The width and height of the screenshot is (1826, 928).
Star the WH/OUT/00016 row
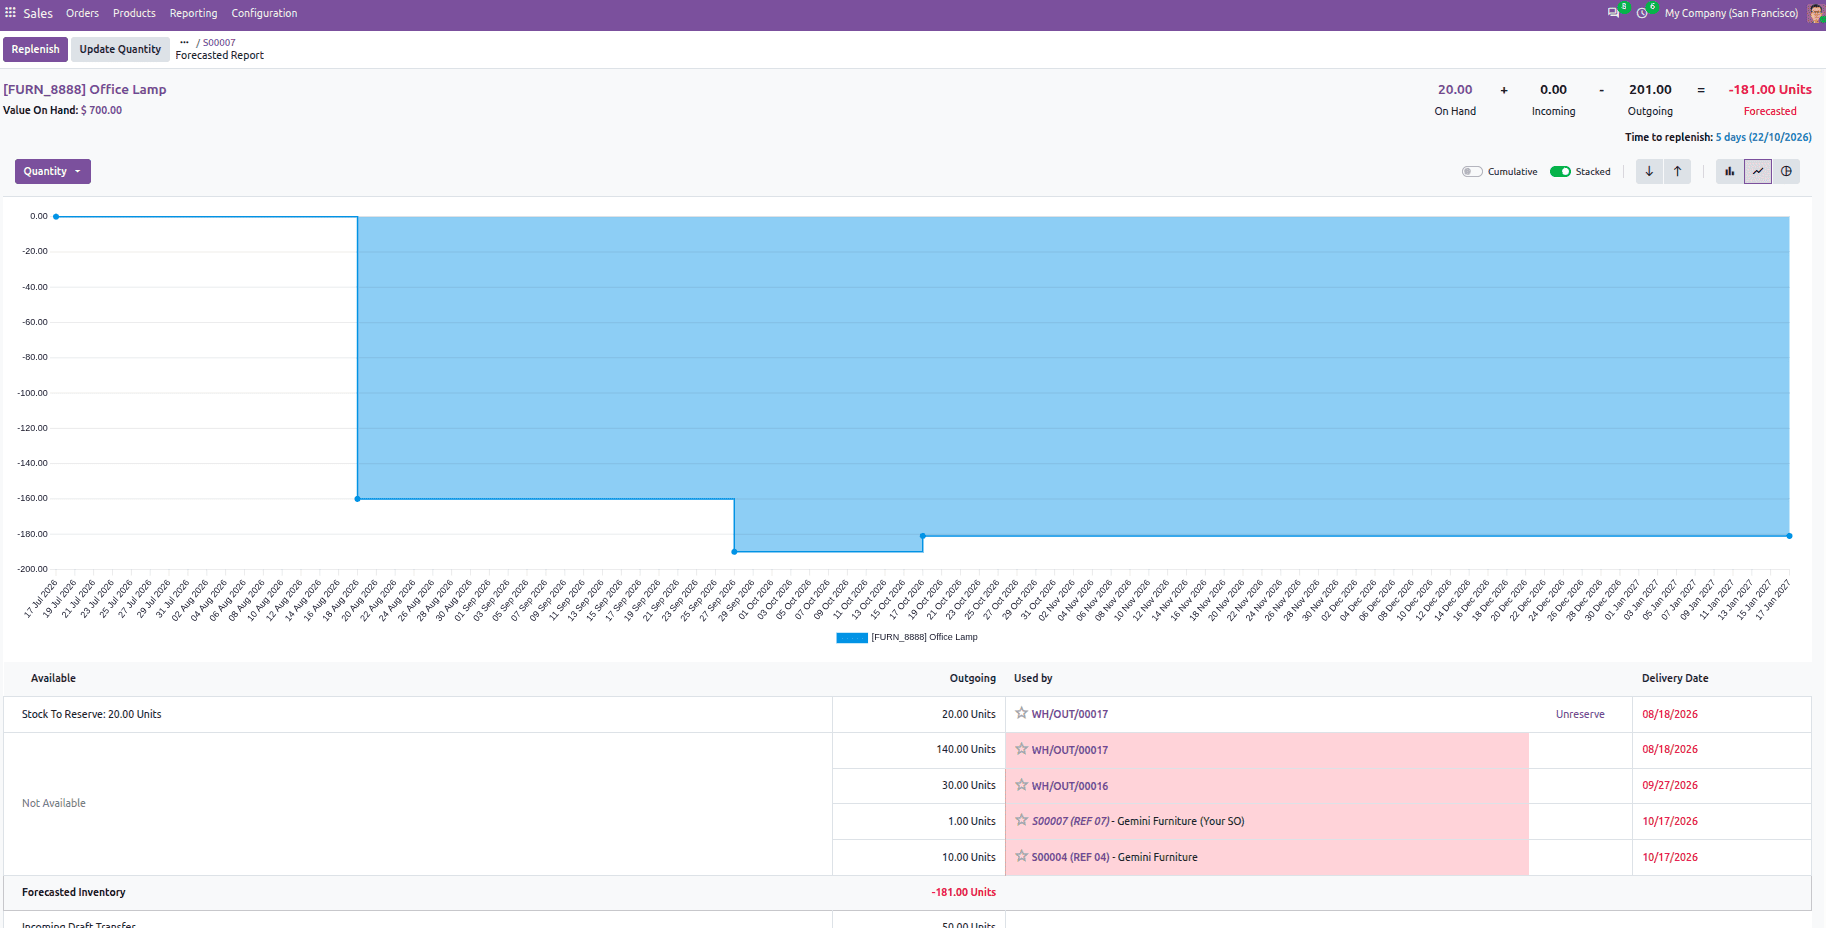tap(1021, 785)
